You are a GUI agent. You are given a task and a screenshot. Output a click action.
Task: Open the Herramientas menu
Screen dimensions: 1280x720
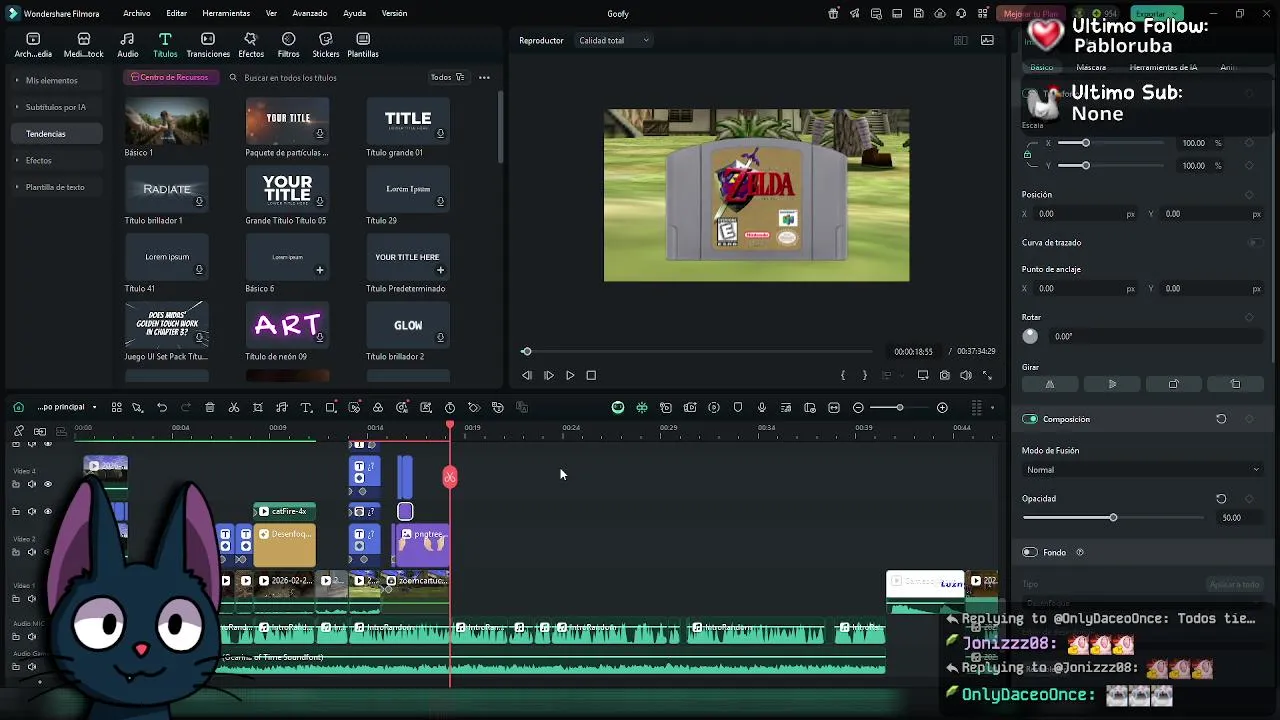click(226, 14)
